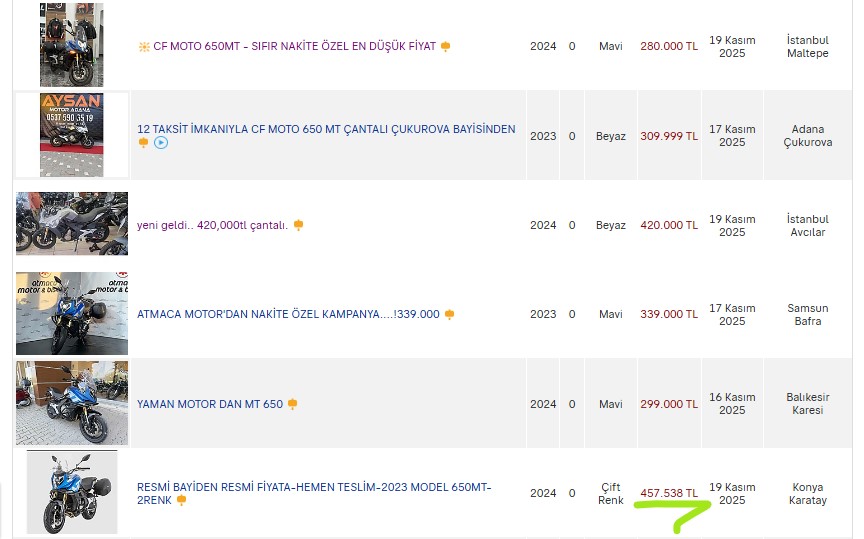Click the orange badge after CF MOTO 650MT title
Screen dimensions: 864x539
pos(445,47)
